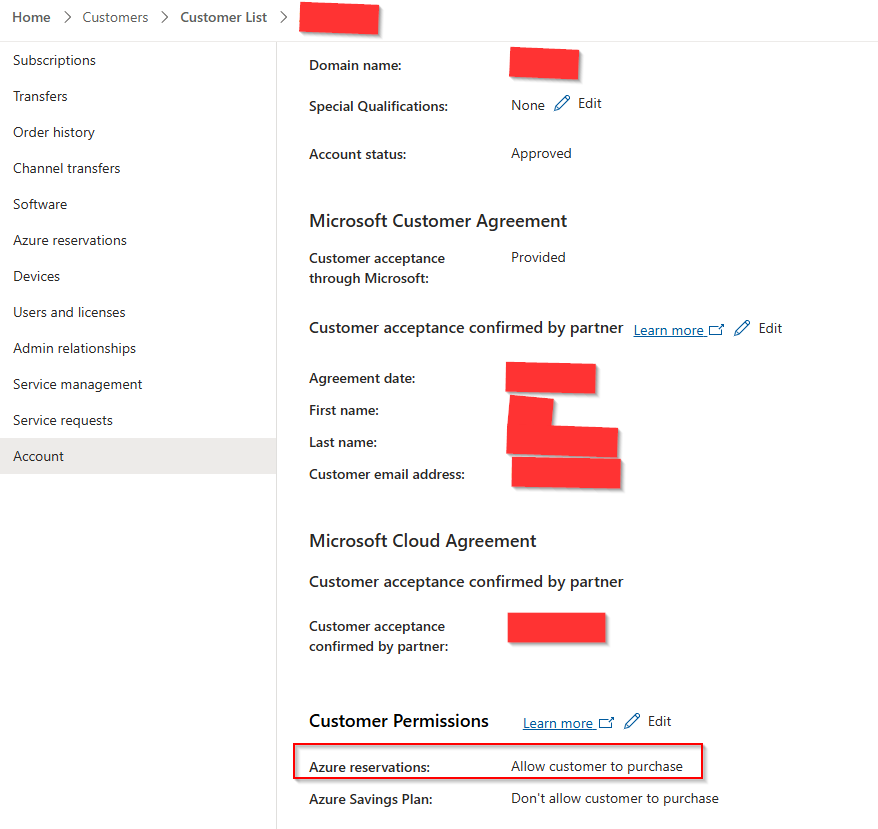Open Learn more link for Customer Permissions
The image size is (878, 829).
pos(558,723)
